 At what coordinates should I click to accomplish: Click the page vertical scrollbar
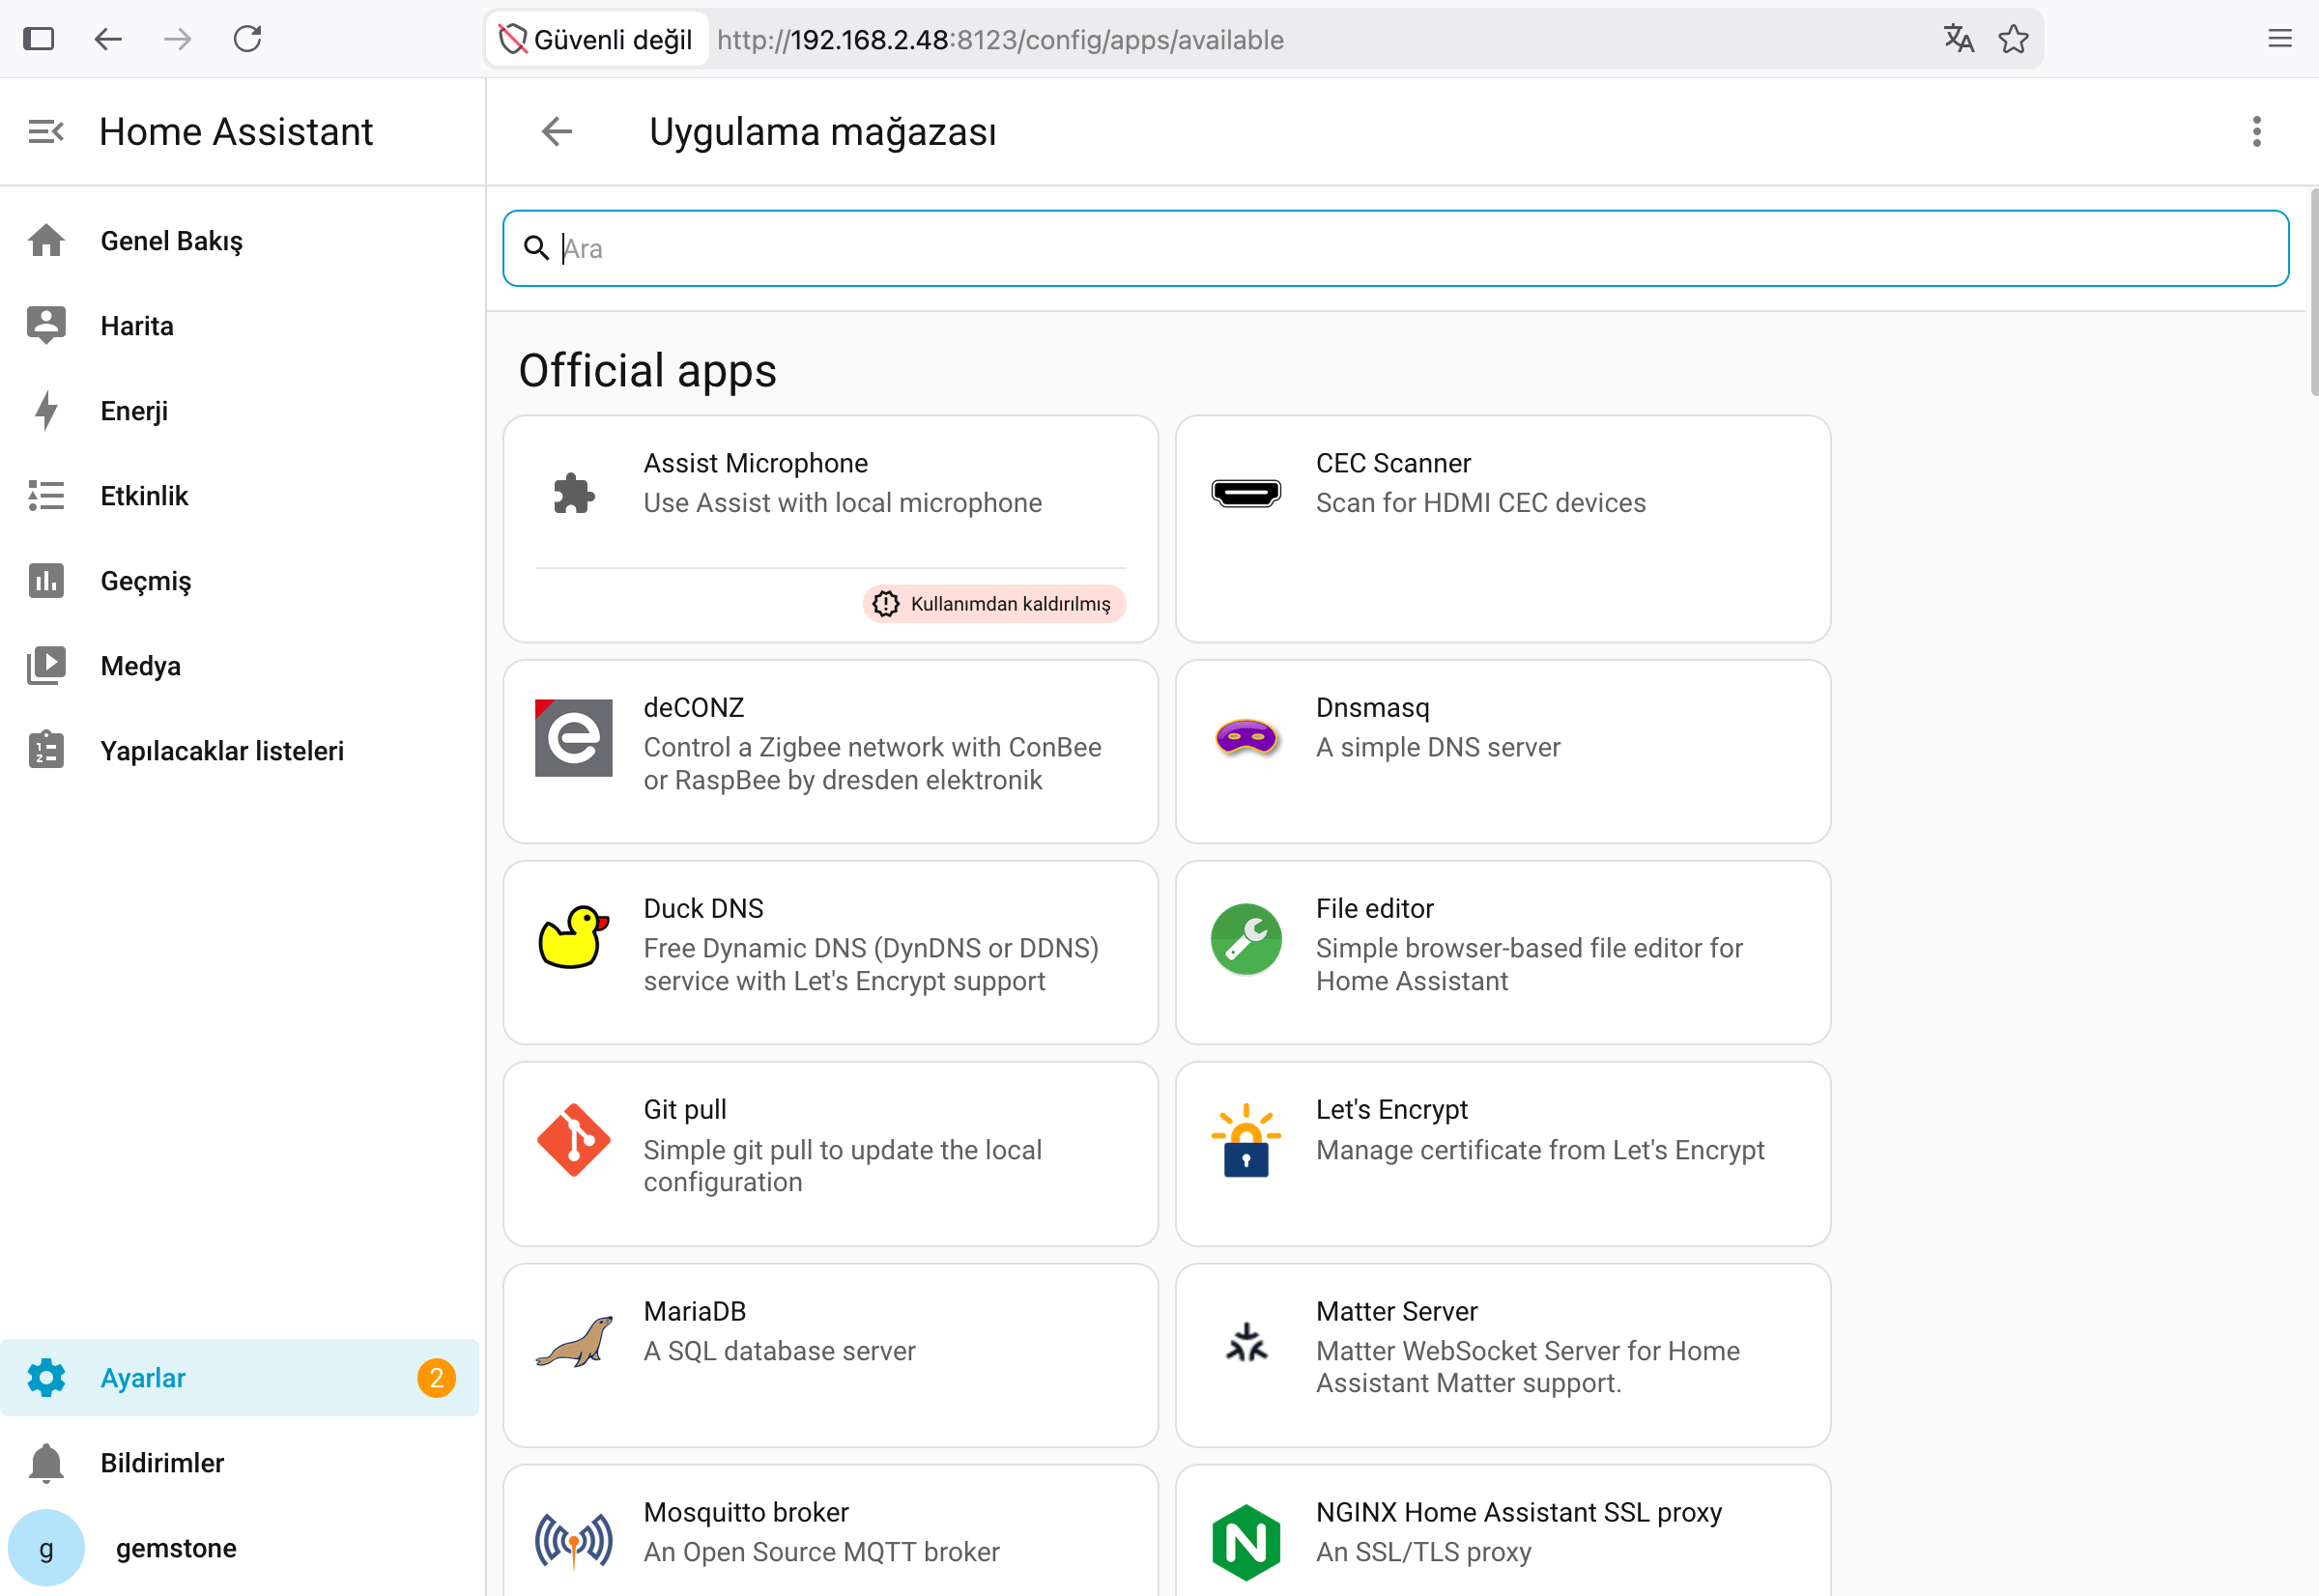click(x=2314, y=292)
